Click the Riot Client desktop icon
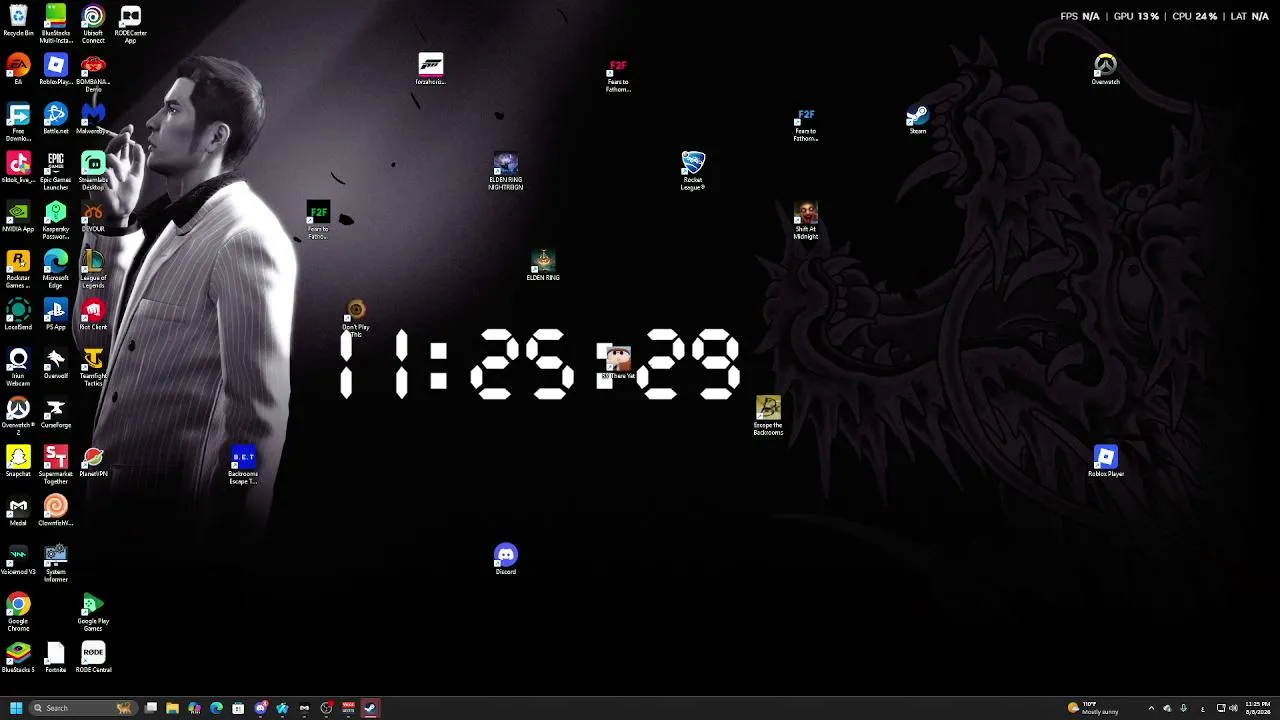The width and height of the screenshot is (1280, 720). click(x=93, y=315)
